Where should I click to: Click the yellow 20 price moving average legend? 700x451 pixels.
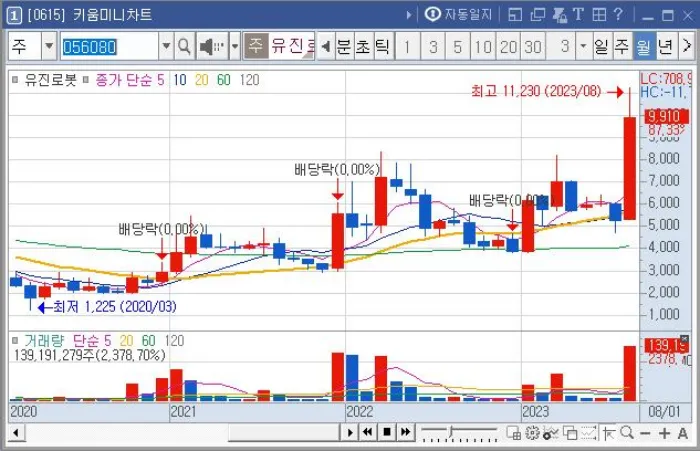point(202,80)
